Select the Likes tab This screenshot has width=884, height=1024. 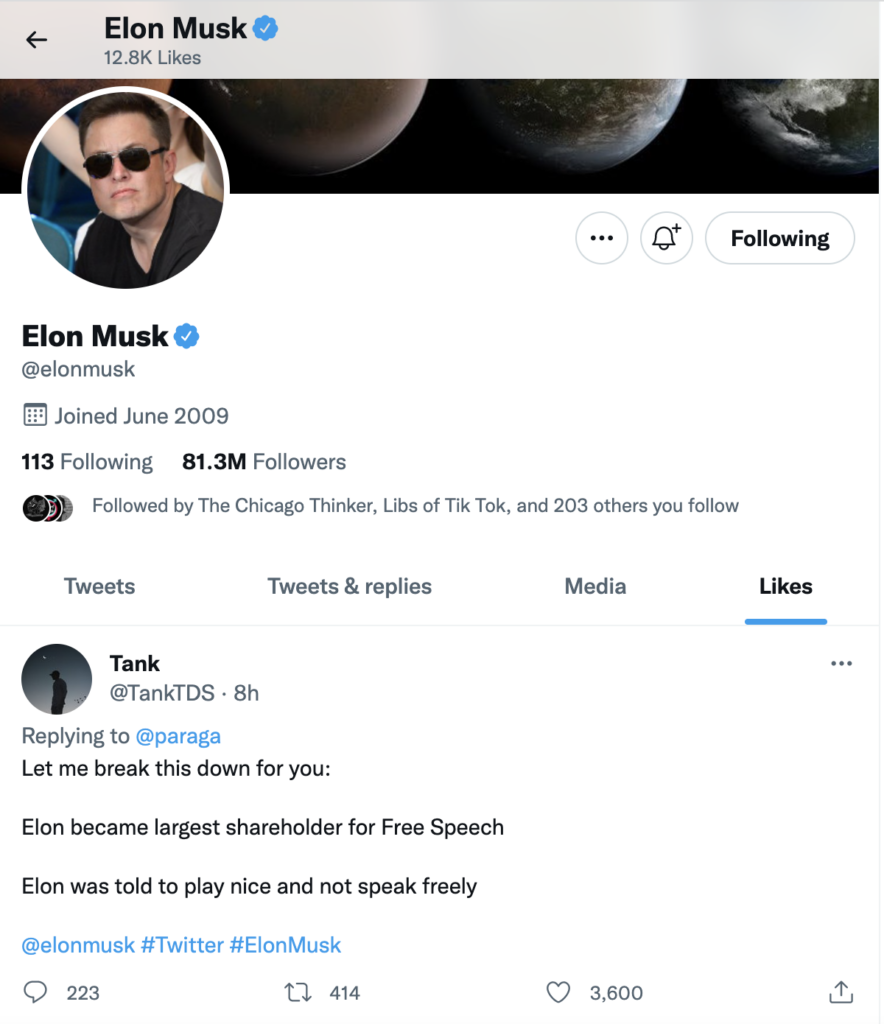[785, 586]
